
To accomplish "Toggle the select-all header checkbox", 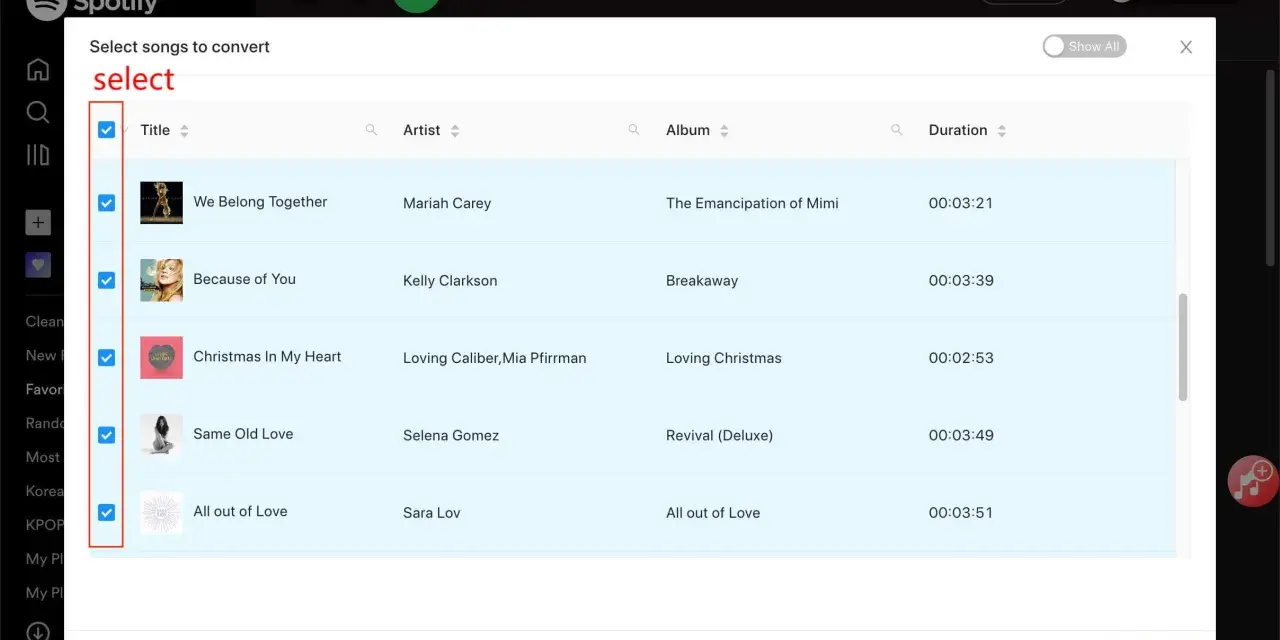I will (107, 130).
